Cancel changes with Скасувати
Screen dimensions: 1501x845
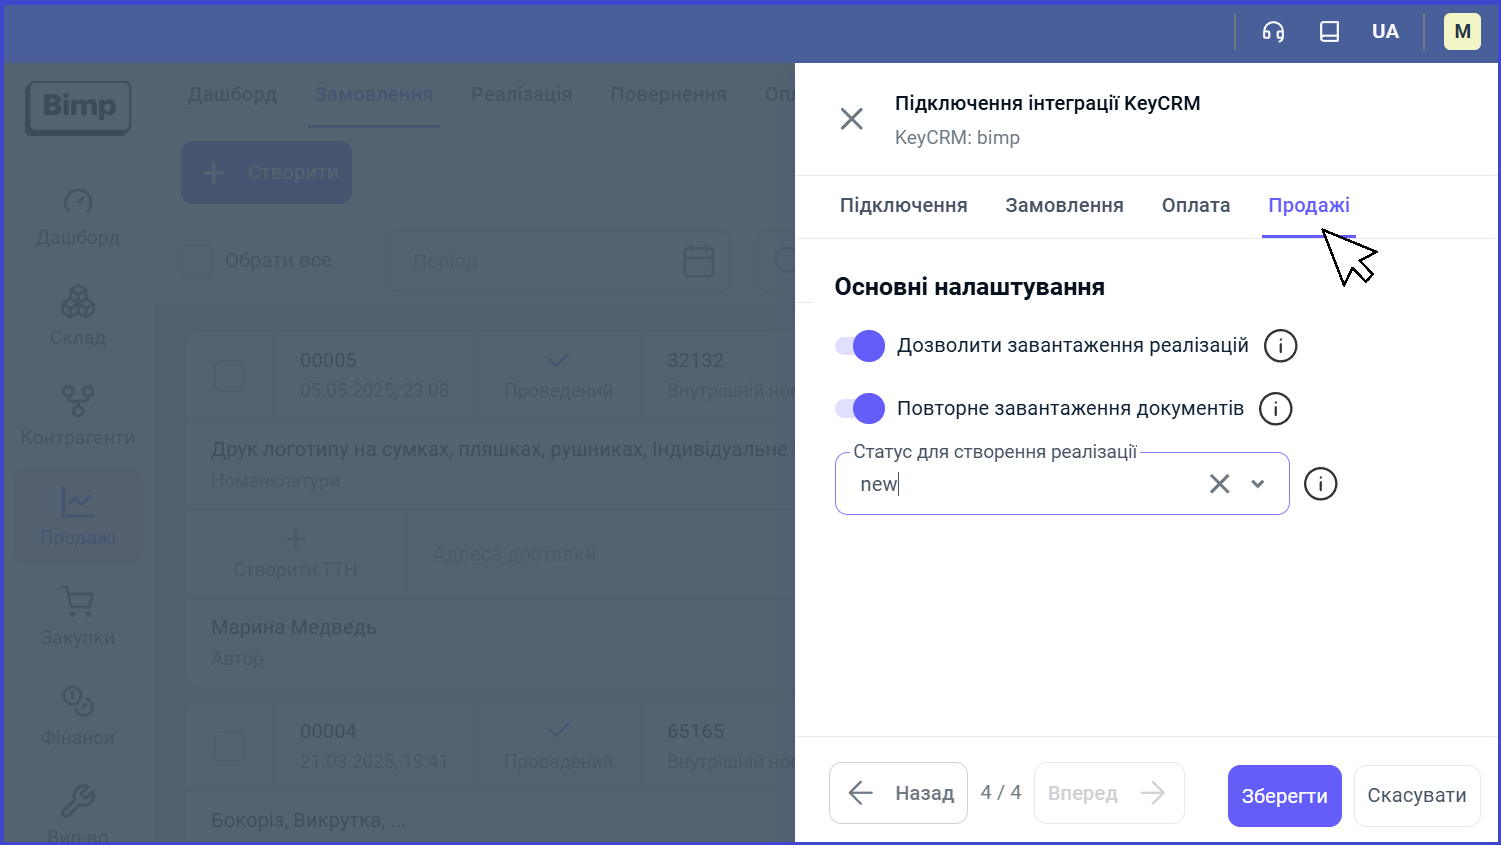(1417, 796)
